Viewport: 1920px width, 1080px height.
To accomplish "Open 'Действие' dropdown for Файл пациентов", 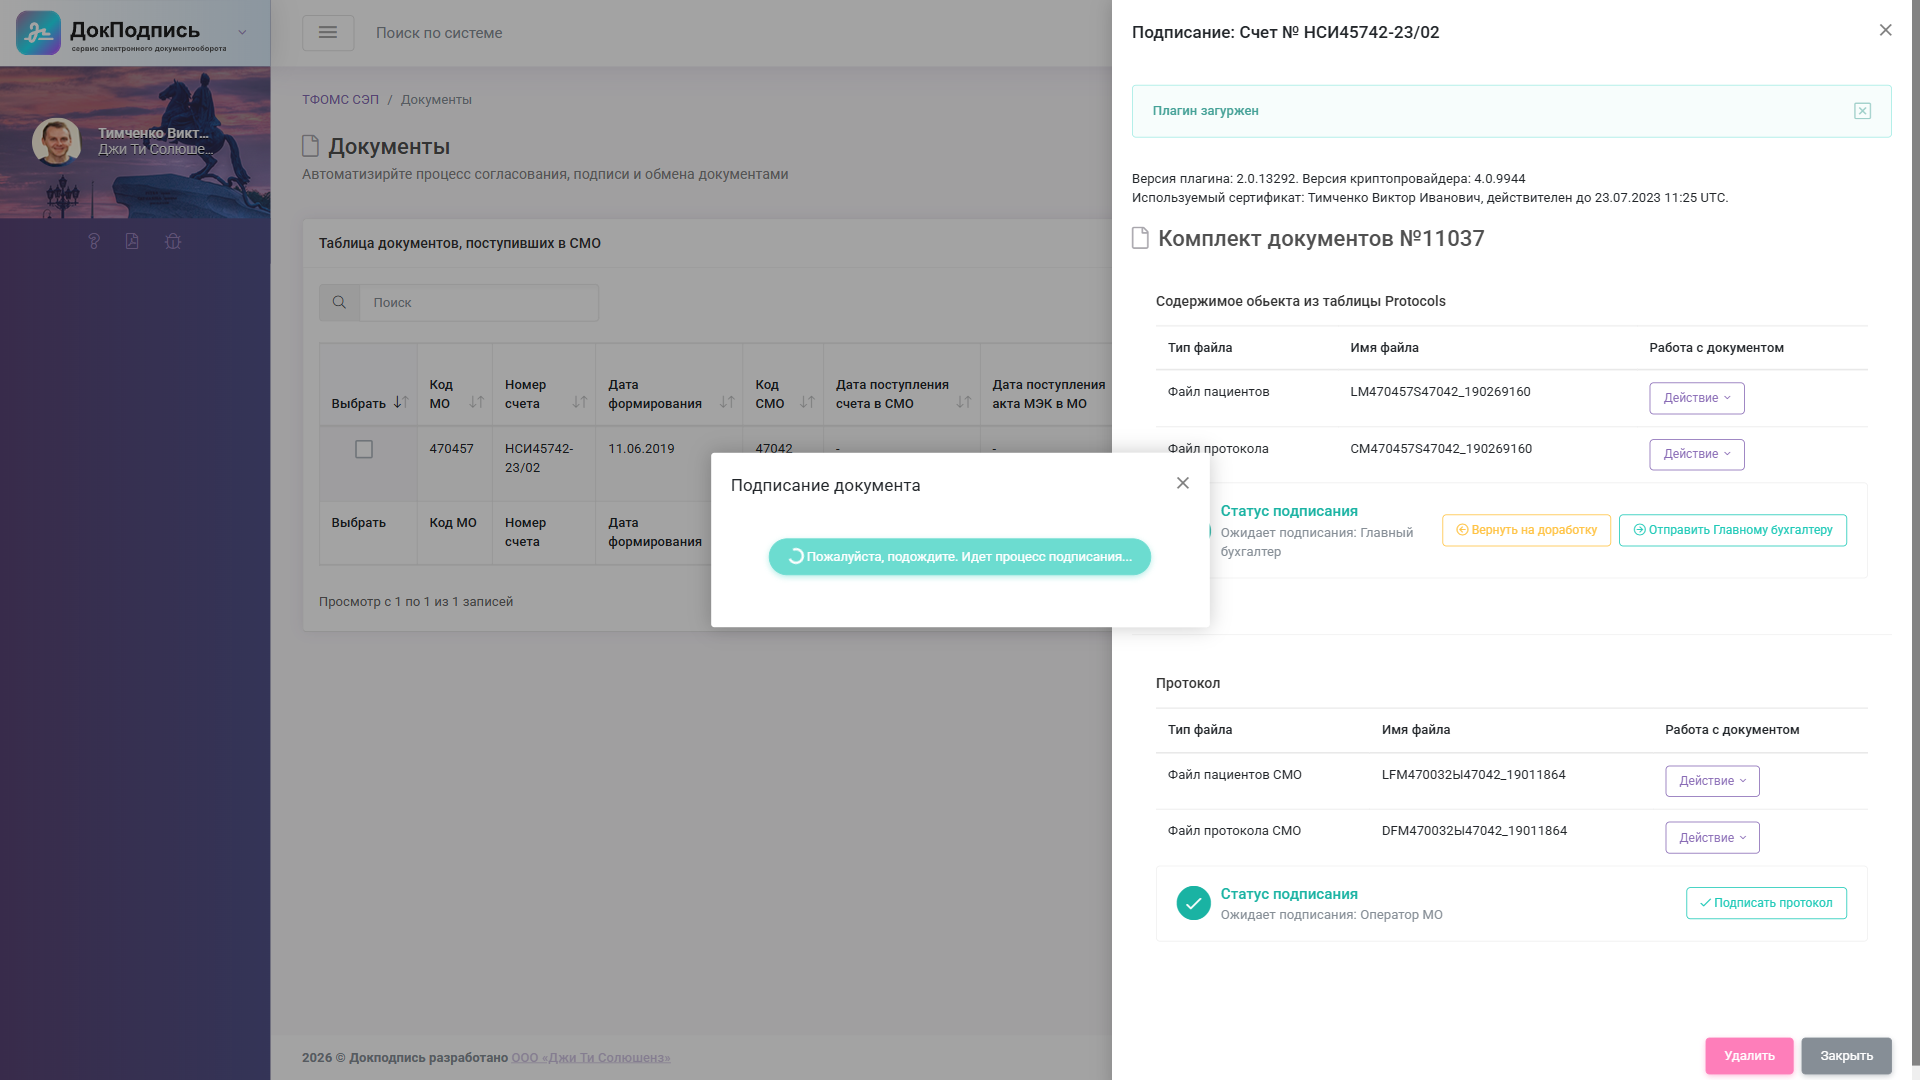I will click(1696, 398).
